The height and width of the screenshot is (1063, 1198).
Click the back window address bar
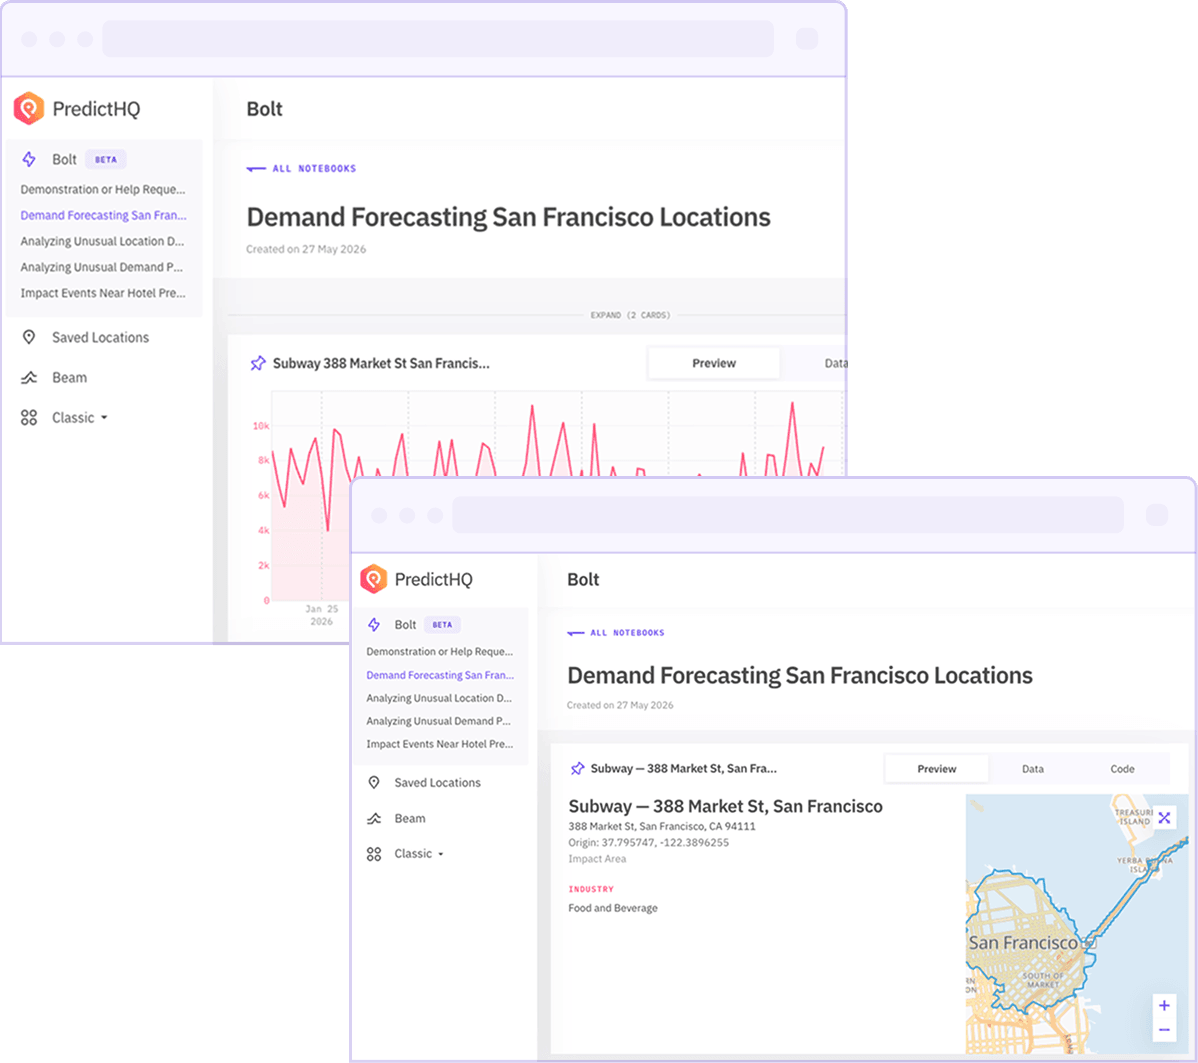click(438, 38)
